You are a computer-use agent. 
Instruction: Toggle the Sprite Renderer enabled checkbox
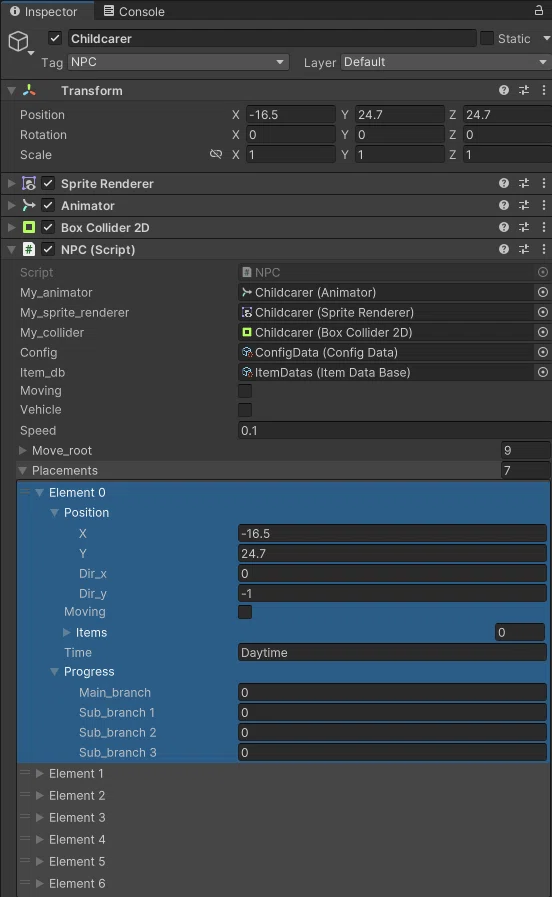[x=48, y=184]
